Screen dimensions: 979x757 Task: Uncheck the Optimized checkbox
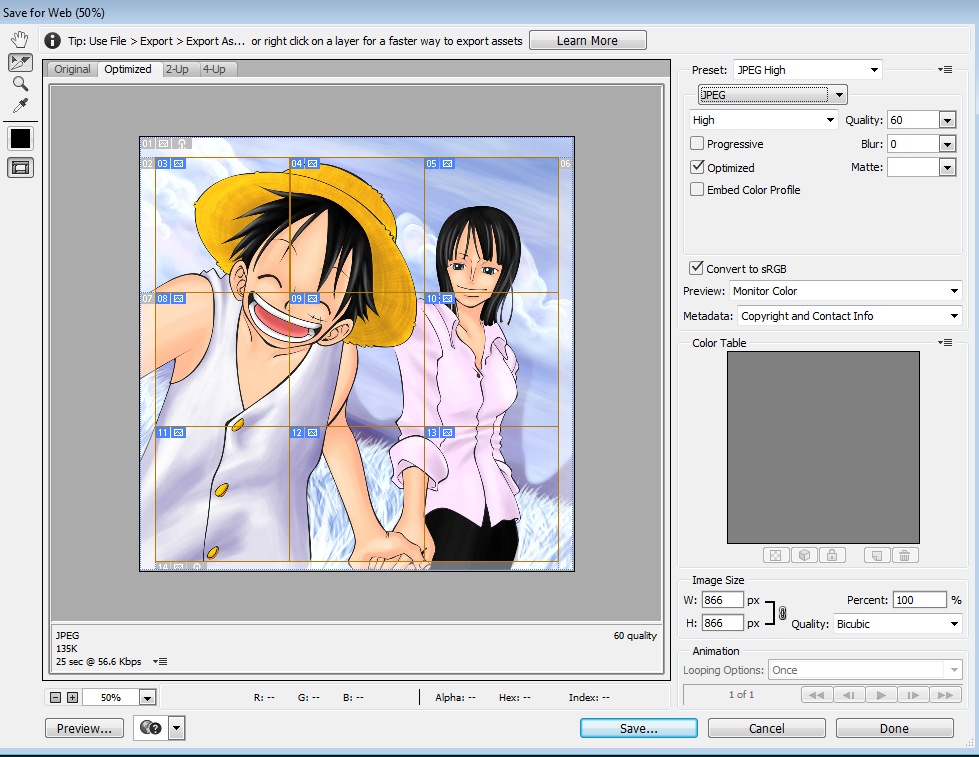point(697,167)
